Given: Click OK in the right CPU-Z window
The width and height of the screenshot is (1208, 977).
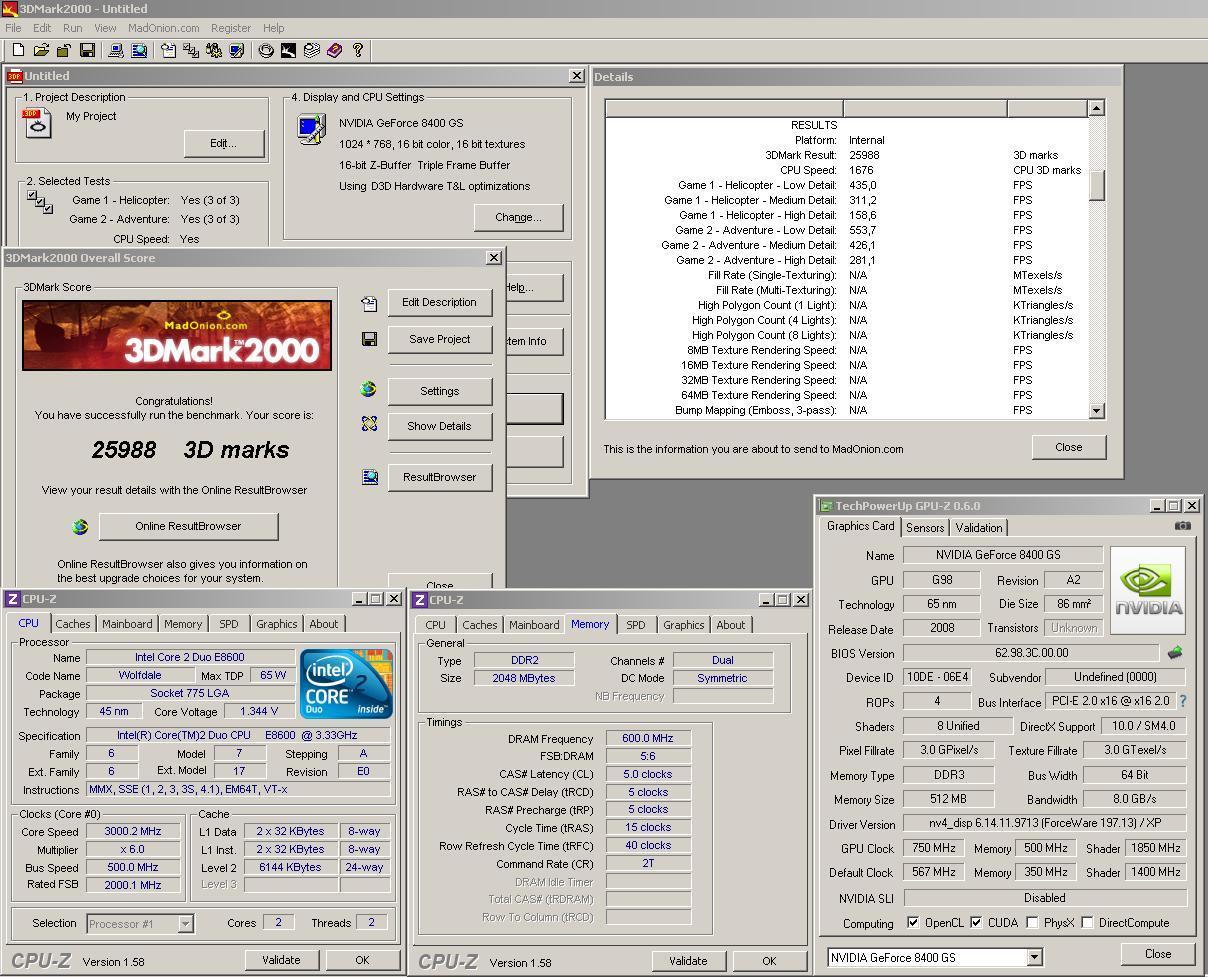Looking at the screenshot, I should 769,961.
